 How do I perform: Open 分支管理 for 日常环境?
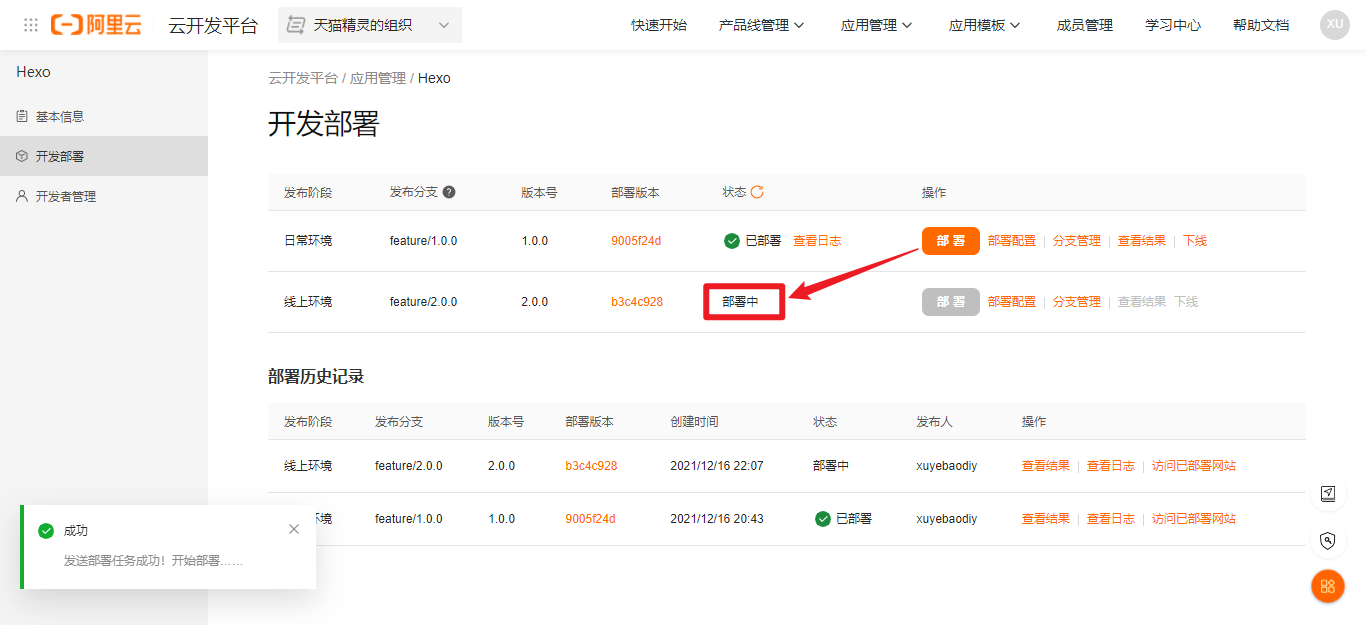pyautogui.click(x=1077, y=241)
